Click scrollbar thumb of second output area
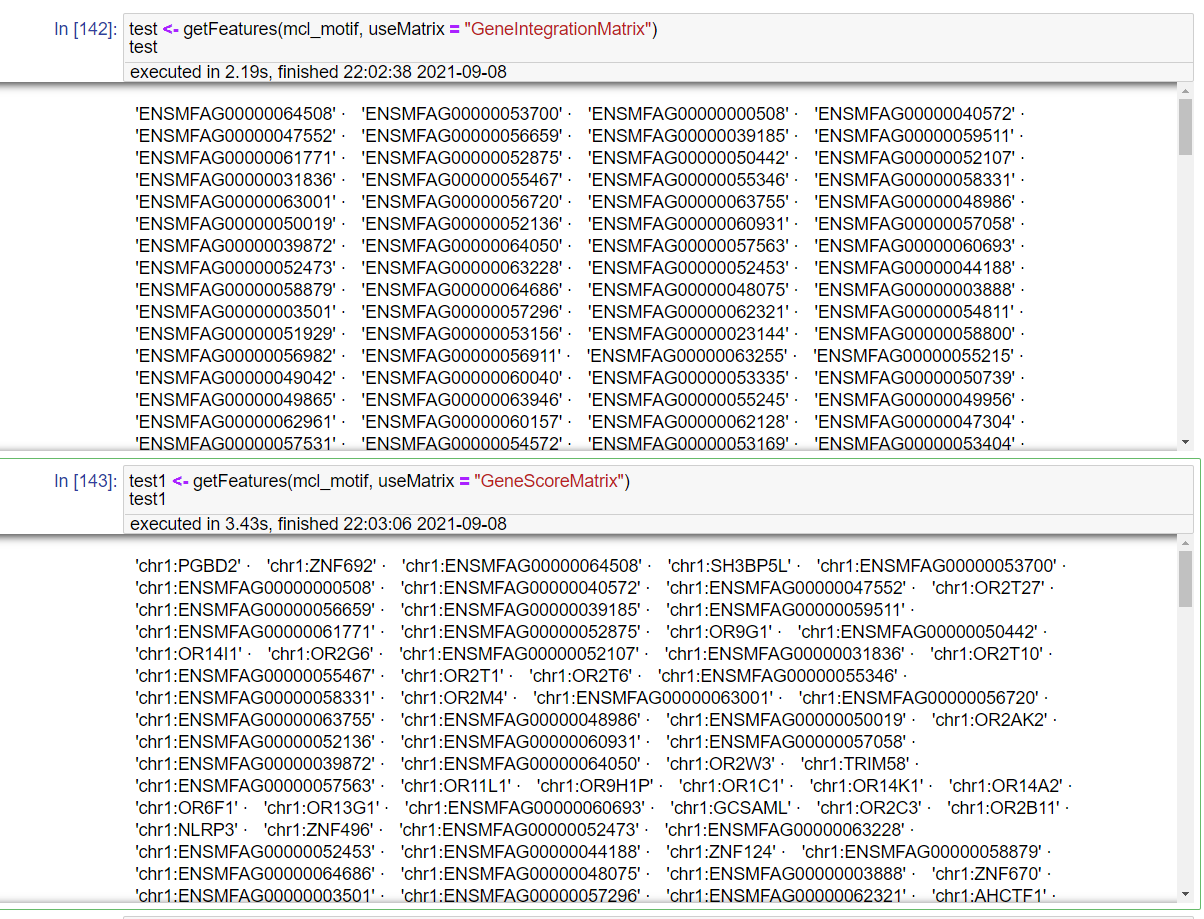1204x919 pixels. tap(1185, 579)
